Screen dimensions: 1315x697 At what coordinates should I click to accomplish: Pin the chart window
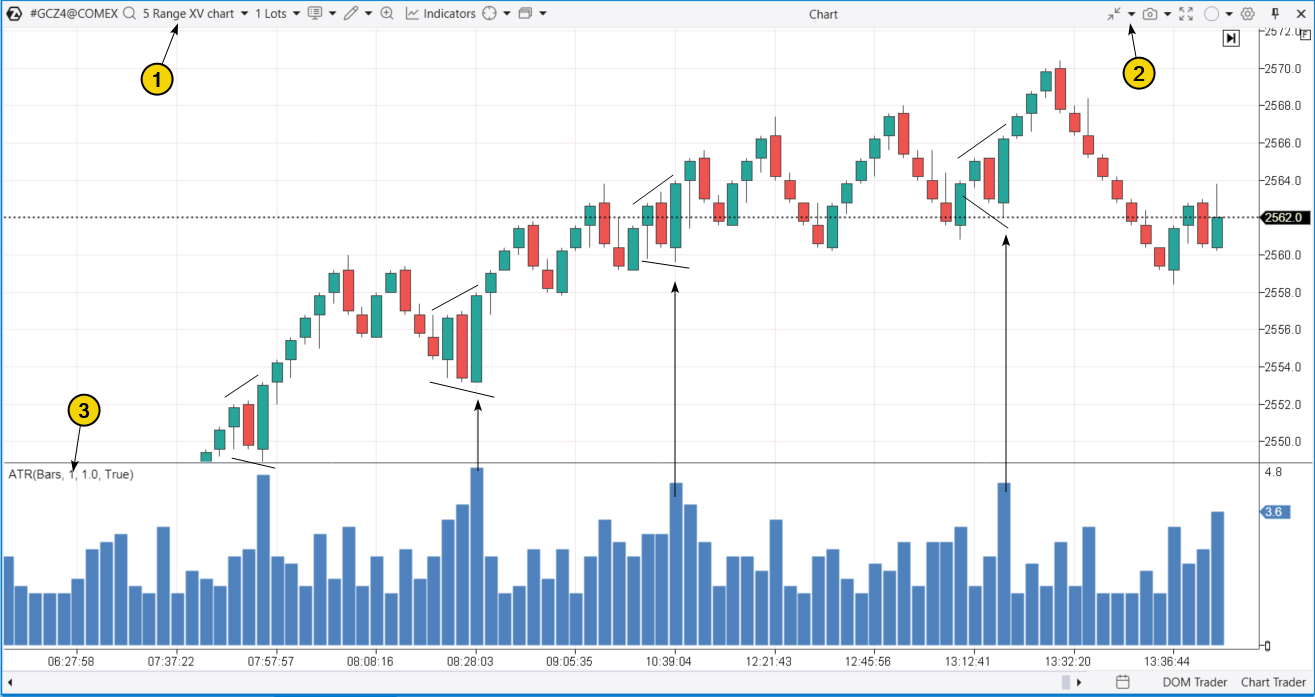tap(1275, 14)
